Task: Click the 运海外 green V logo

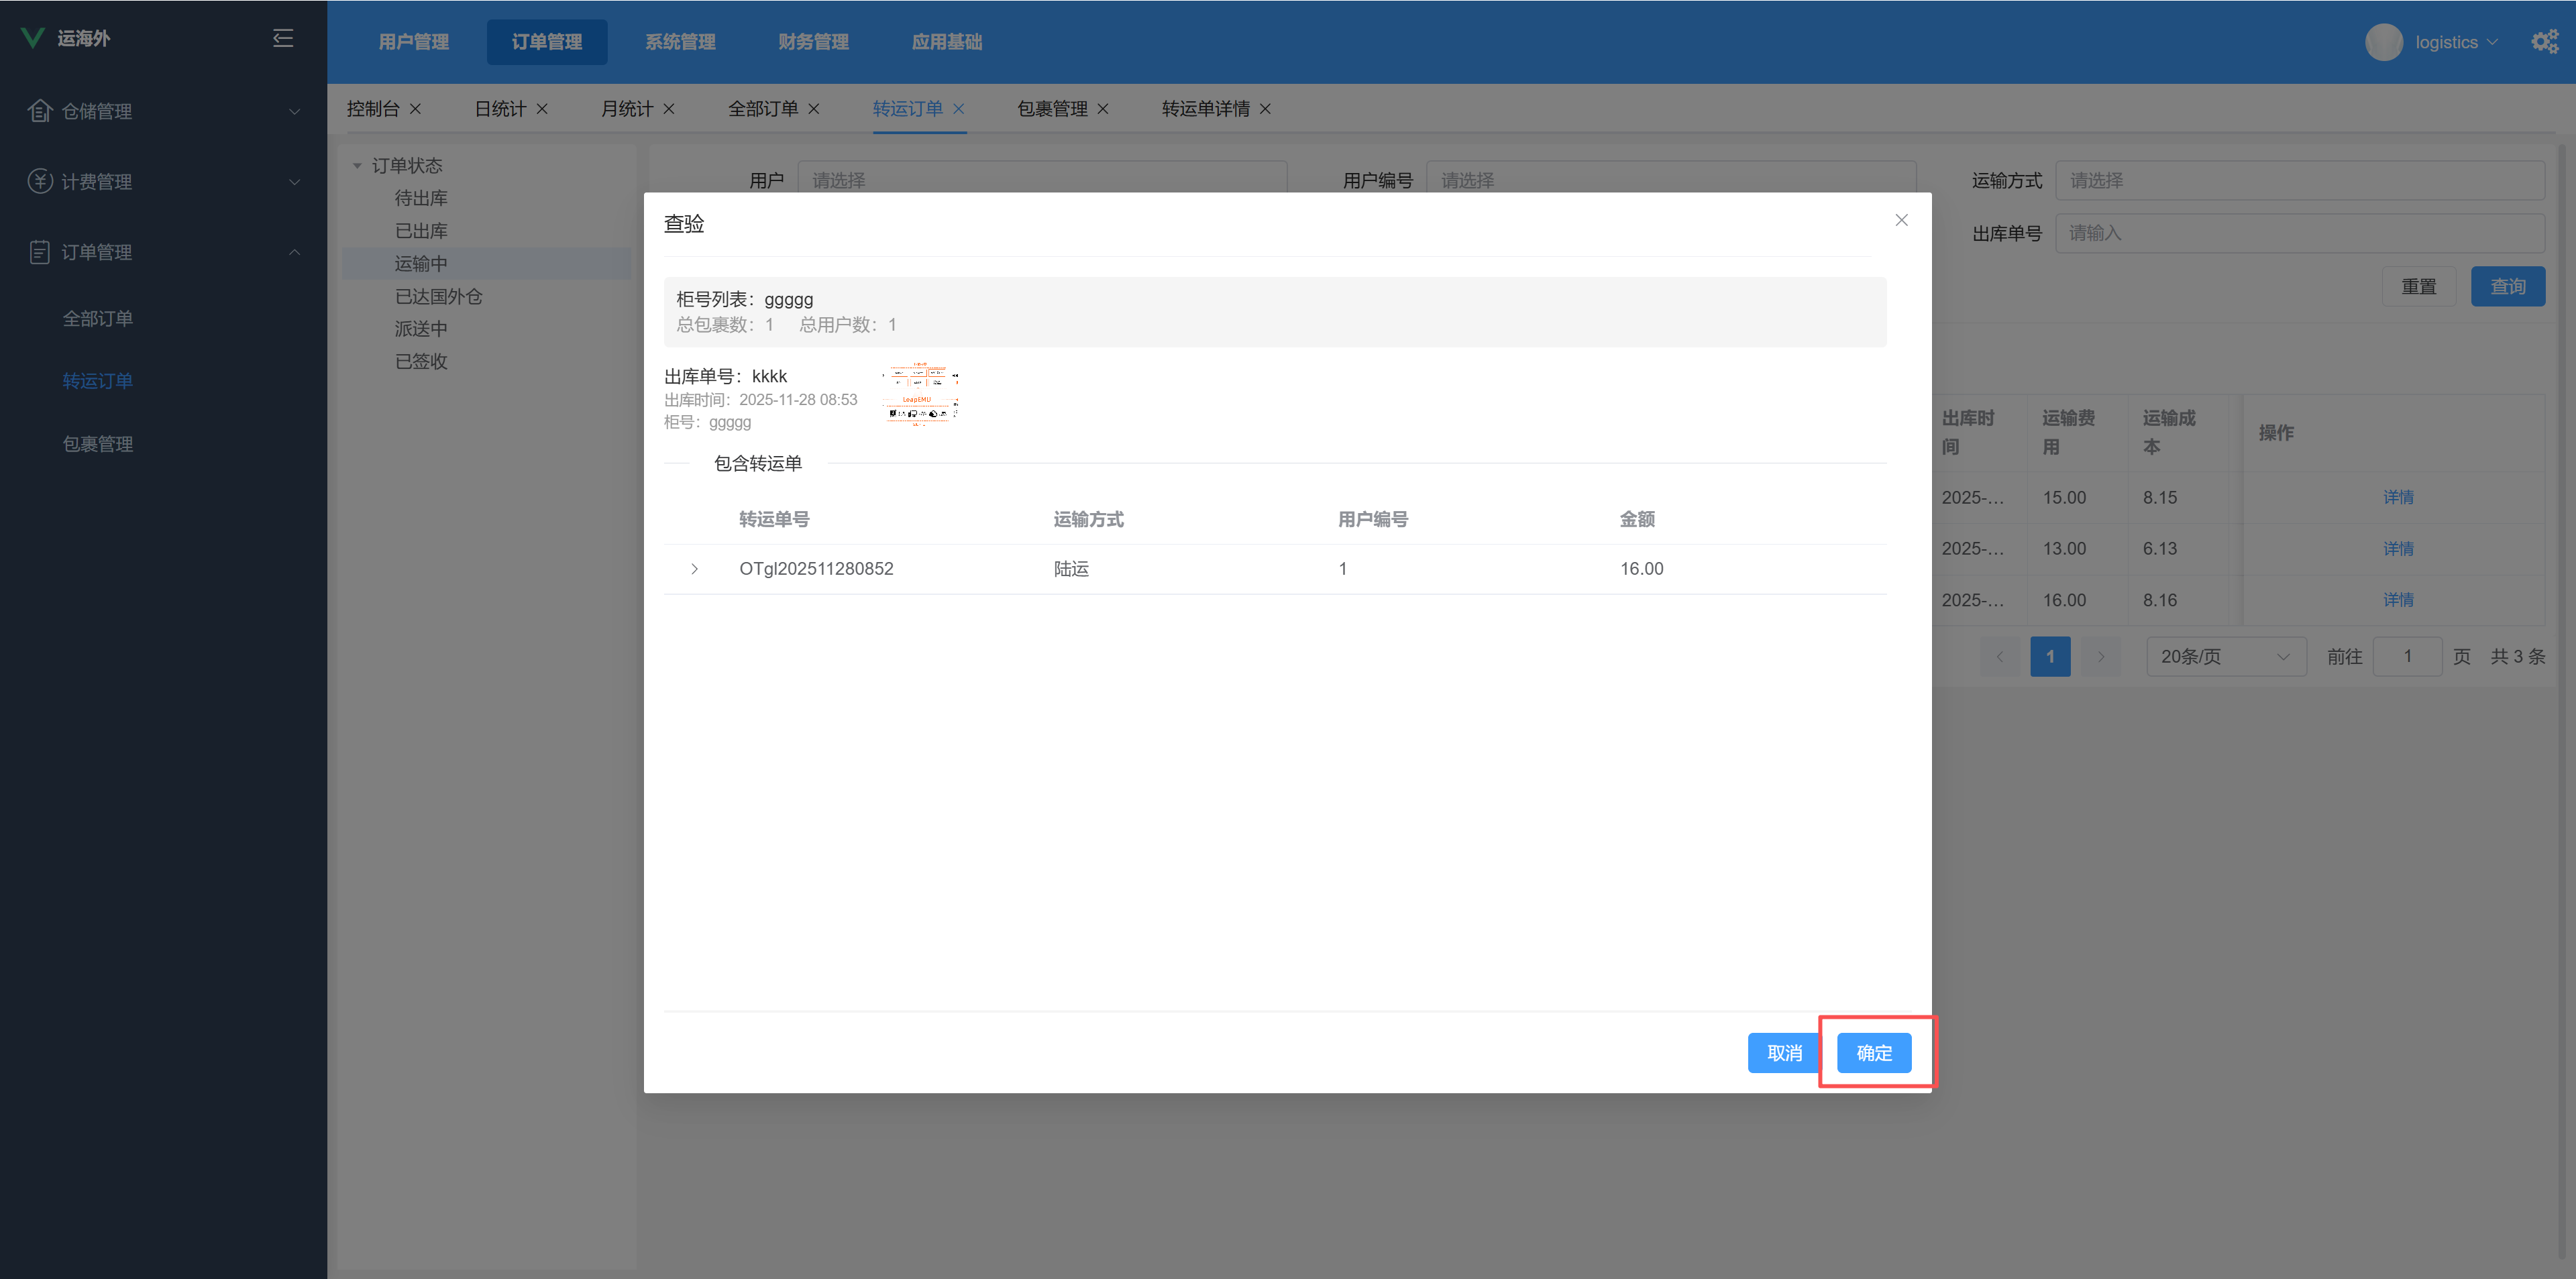Action: 33,38
